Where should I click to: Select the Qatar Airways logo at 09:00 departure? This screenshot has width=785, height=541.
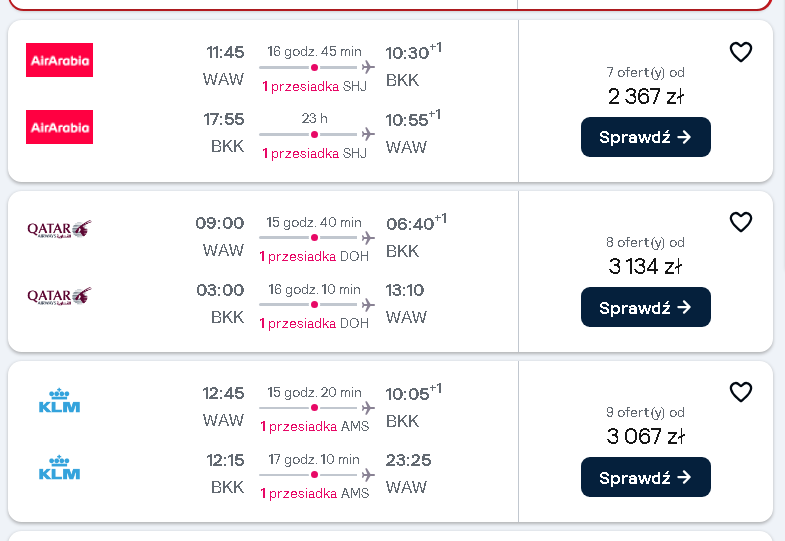click(x=59, y=230)
